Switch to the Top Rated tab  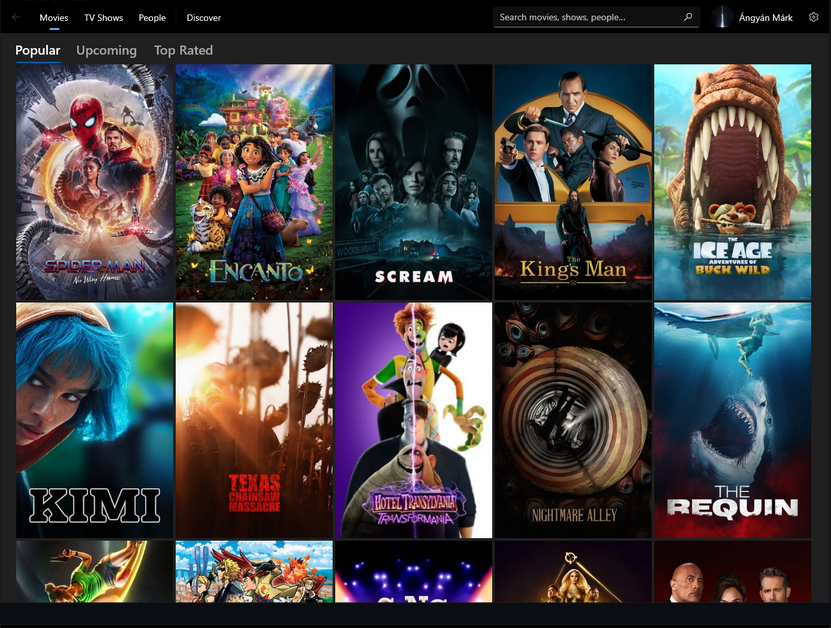tap(183, 50)
